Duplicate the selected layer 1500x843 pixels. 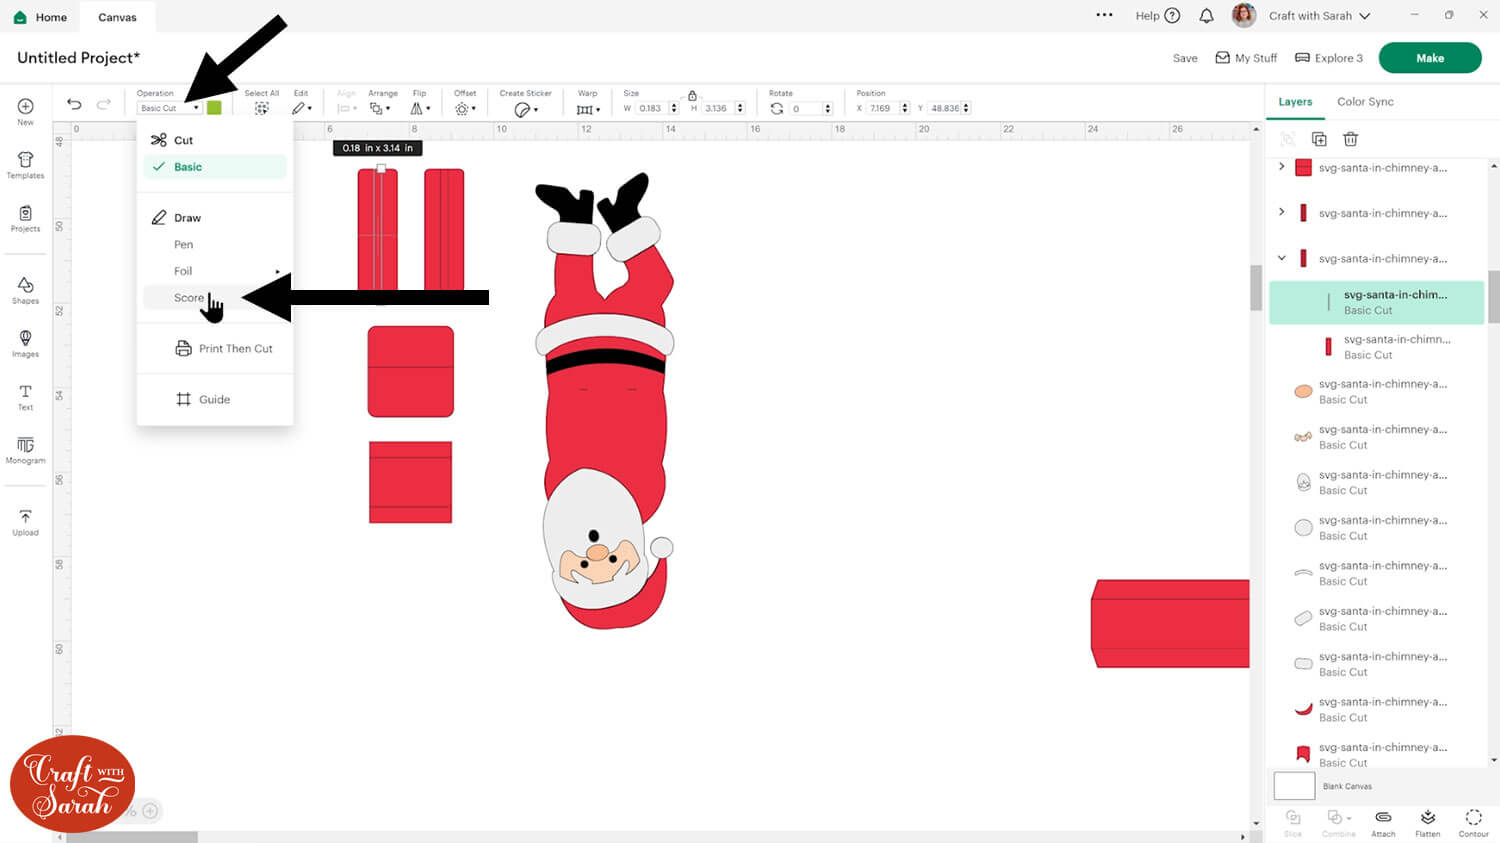pos(1319,139)
